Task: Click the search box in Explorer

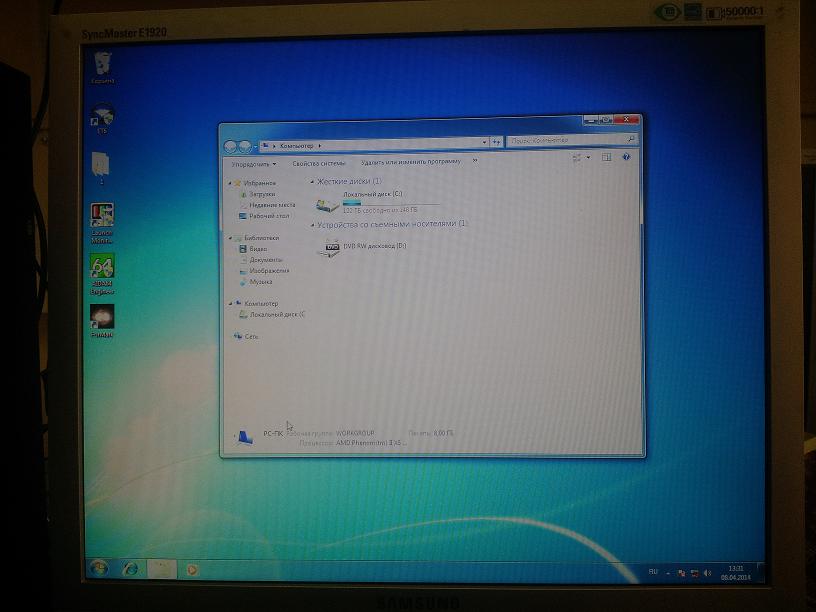Action: (x=570, y=141)
